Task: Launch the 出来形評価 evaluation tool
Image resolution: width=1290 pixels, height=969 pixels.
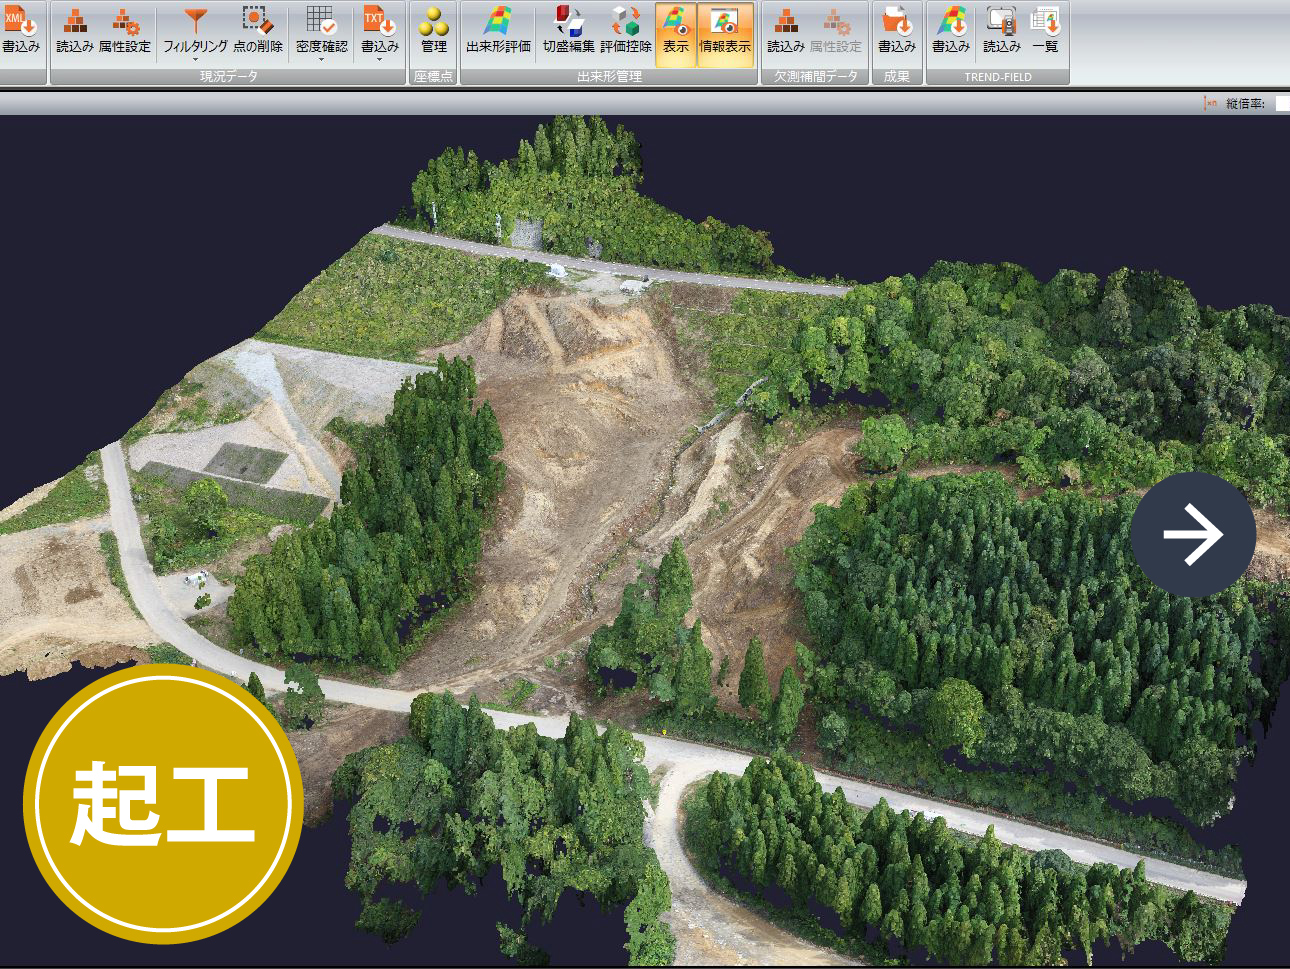Action: coord(498,30)
